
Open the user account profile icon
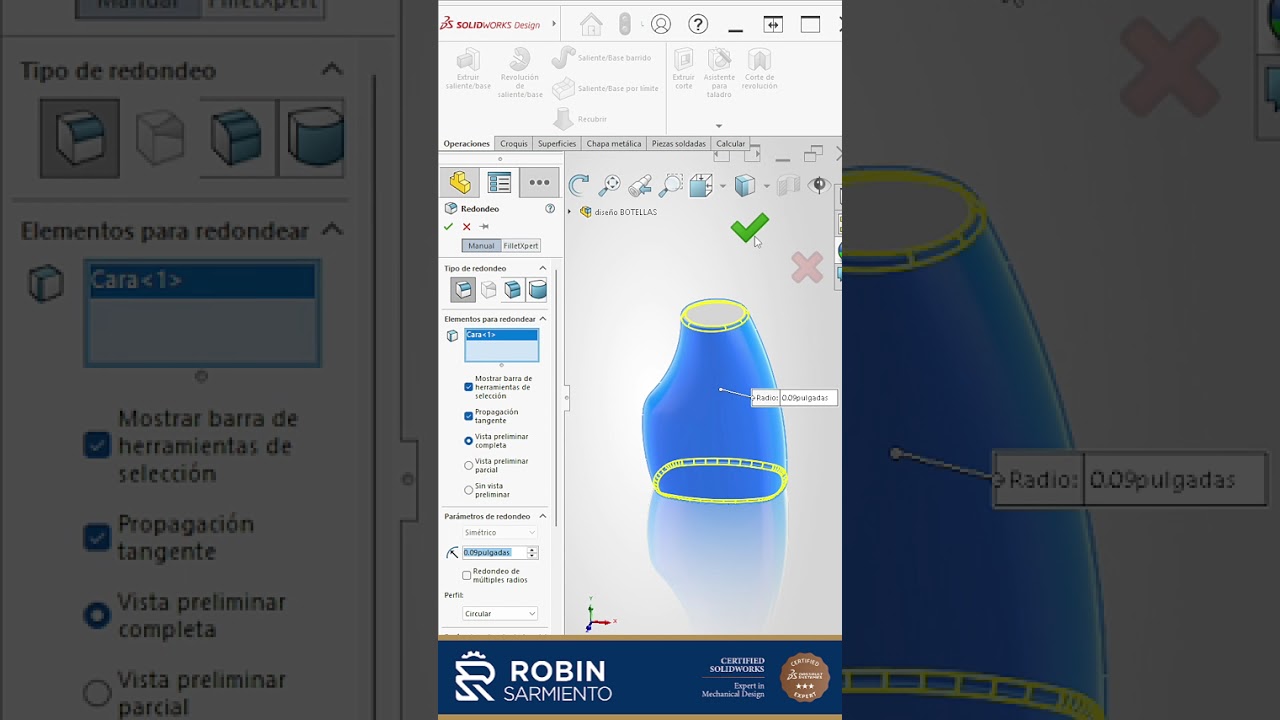[x=660, y=24]
